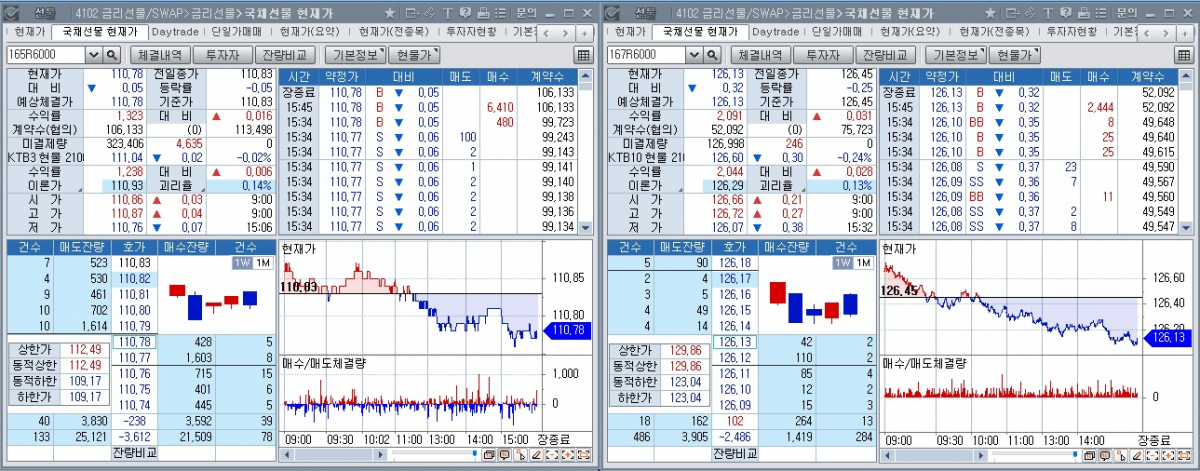The image size is (1200, 471).
Task: Click the grid layout icon in left window
Action: [x=583, y=55]
